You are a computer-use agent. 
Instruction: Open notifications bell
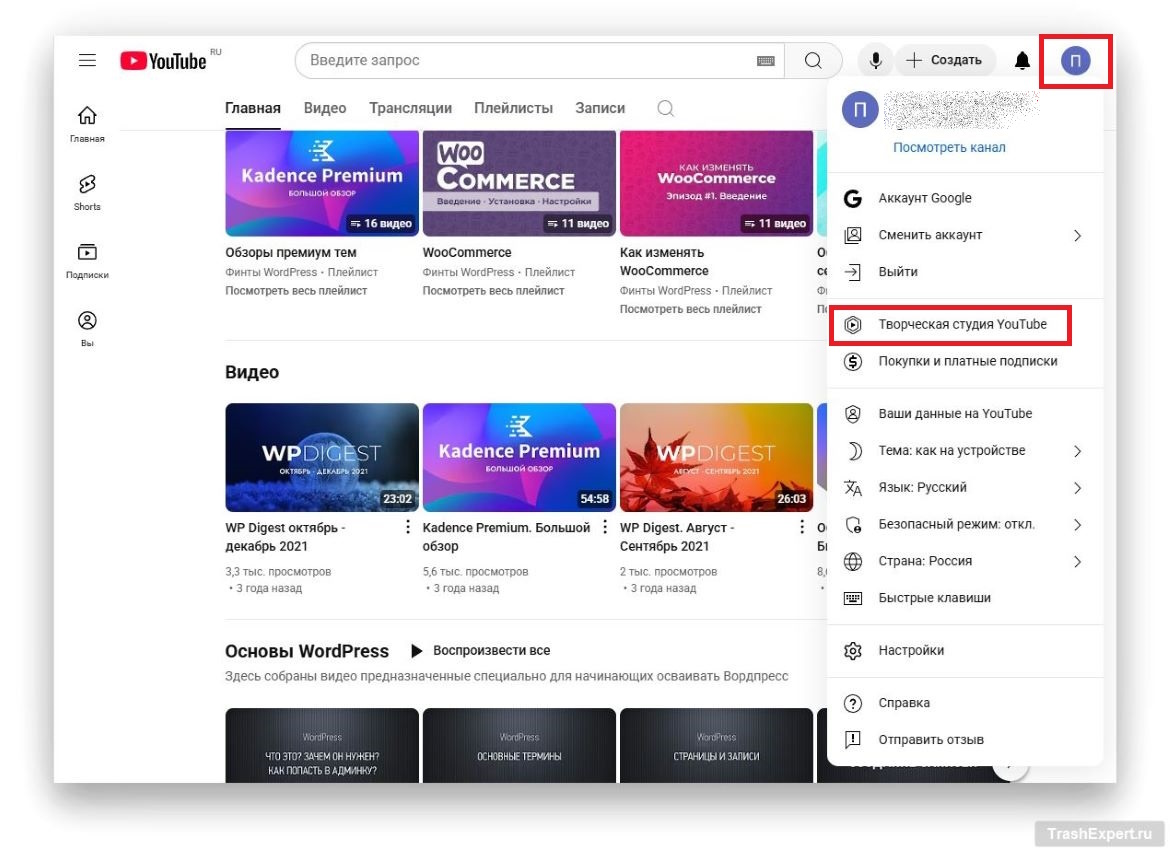pyautogui.click(x=1022, y=60)
